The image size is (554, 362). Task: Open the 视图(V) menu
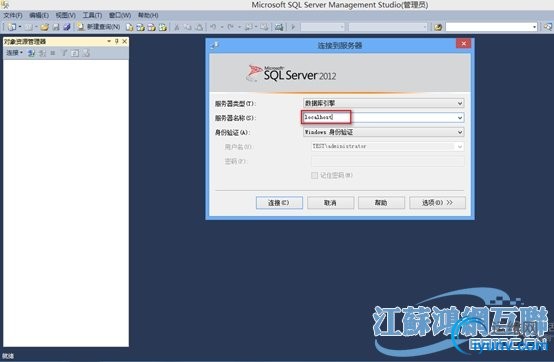(x=65, y=15)
